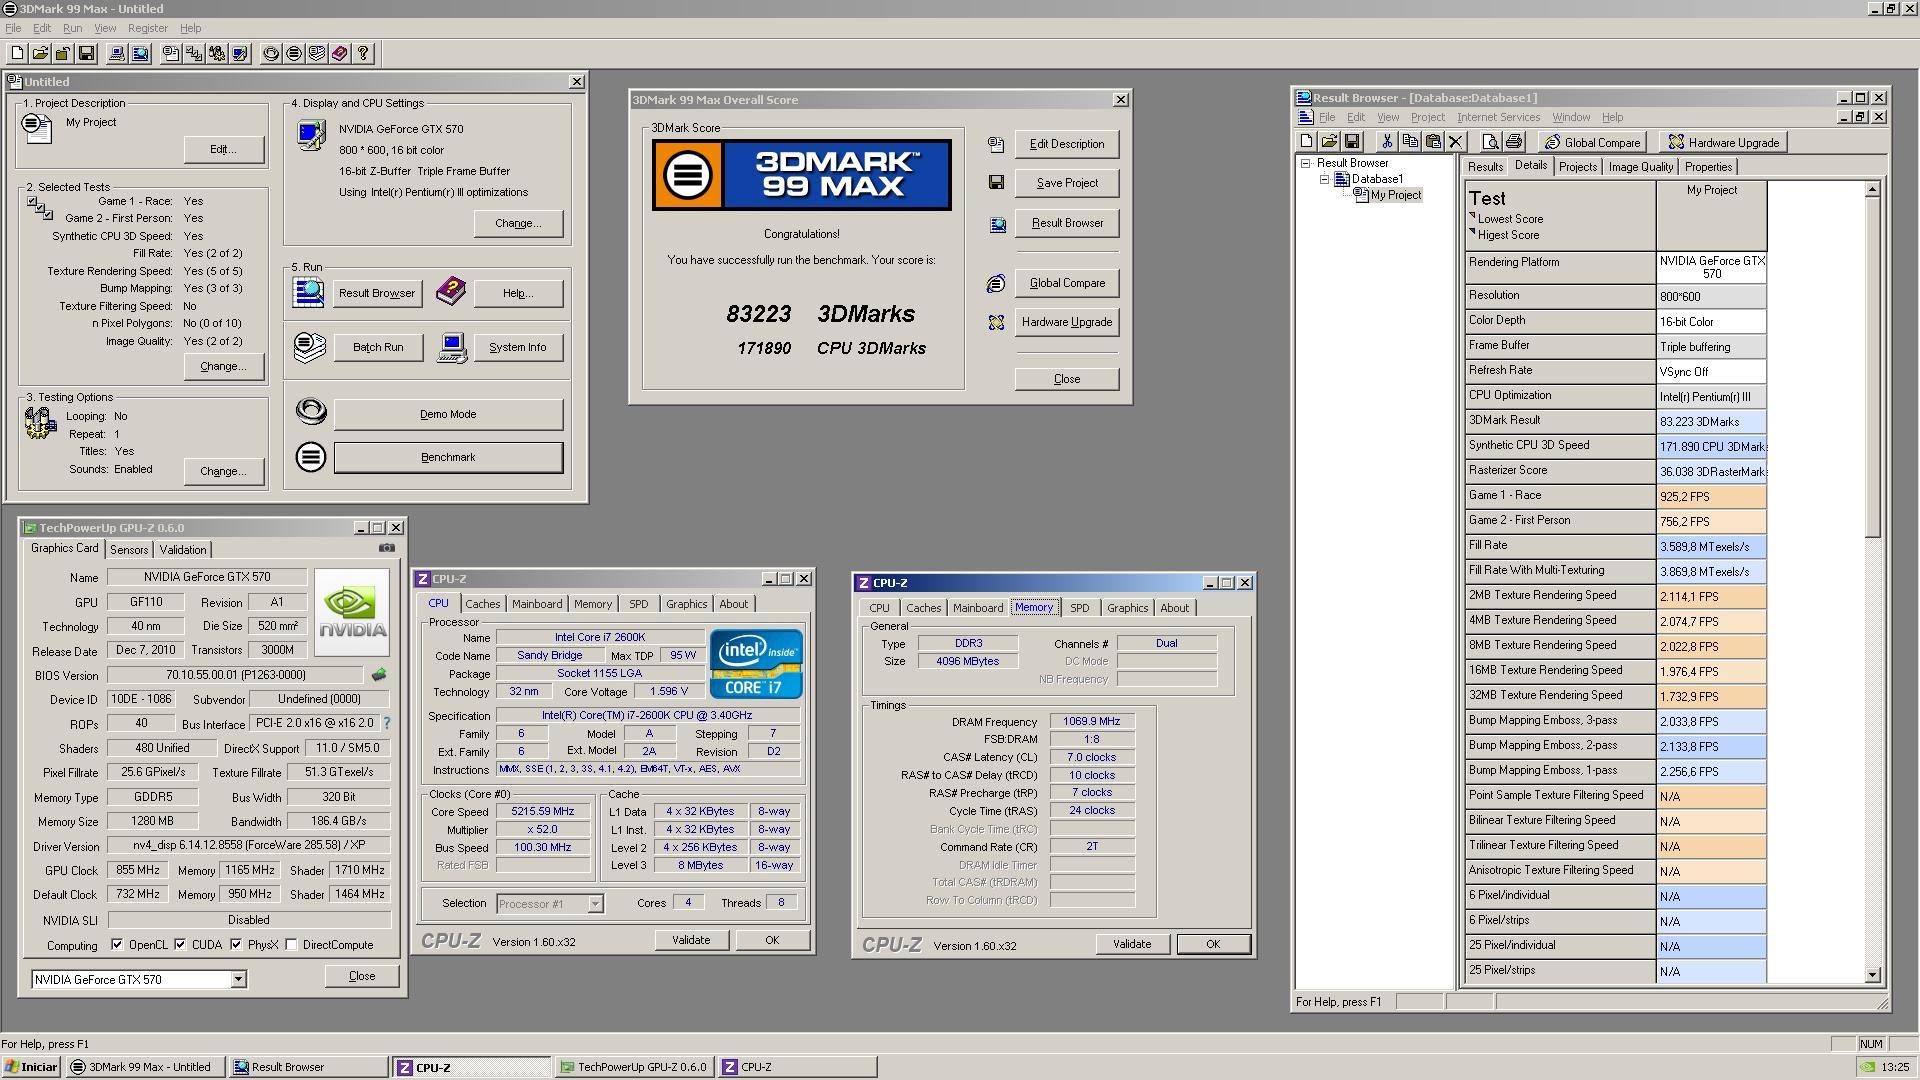1920x1080 pixels.
Task: Switch to Image Quality tab
Action: click(1640, 167)
